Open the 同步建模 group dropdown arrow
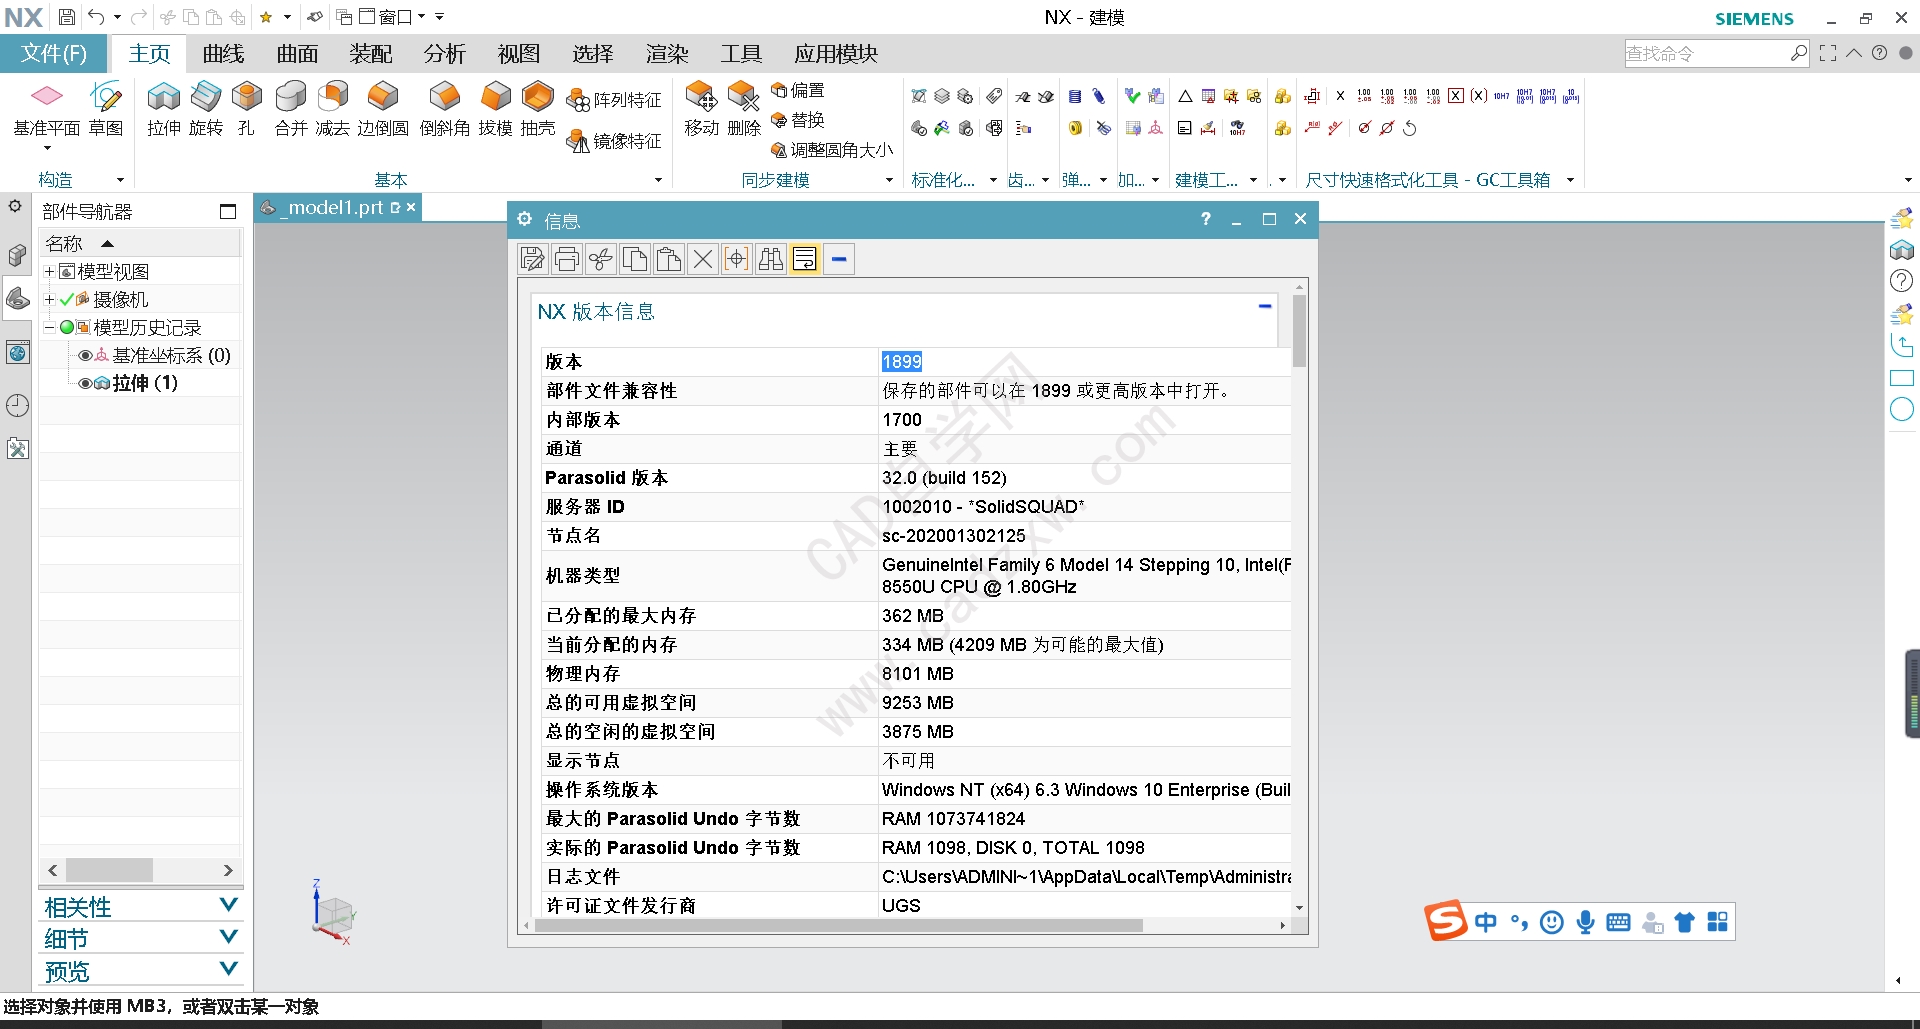 pyautogui.click(x=889, y=181)
